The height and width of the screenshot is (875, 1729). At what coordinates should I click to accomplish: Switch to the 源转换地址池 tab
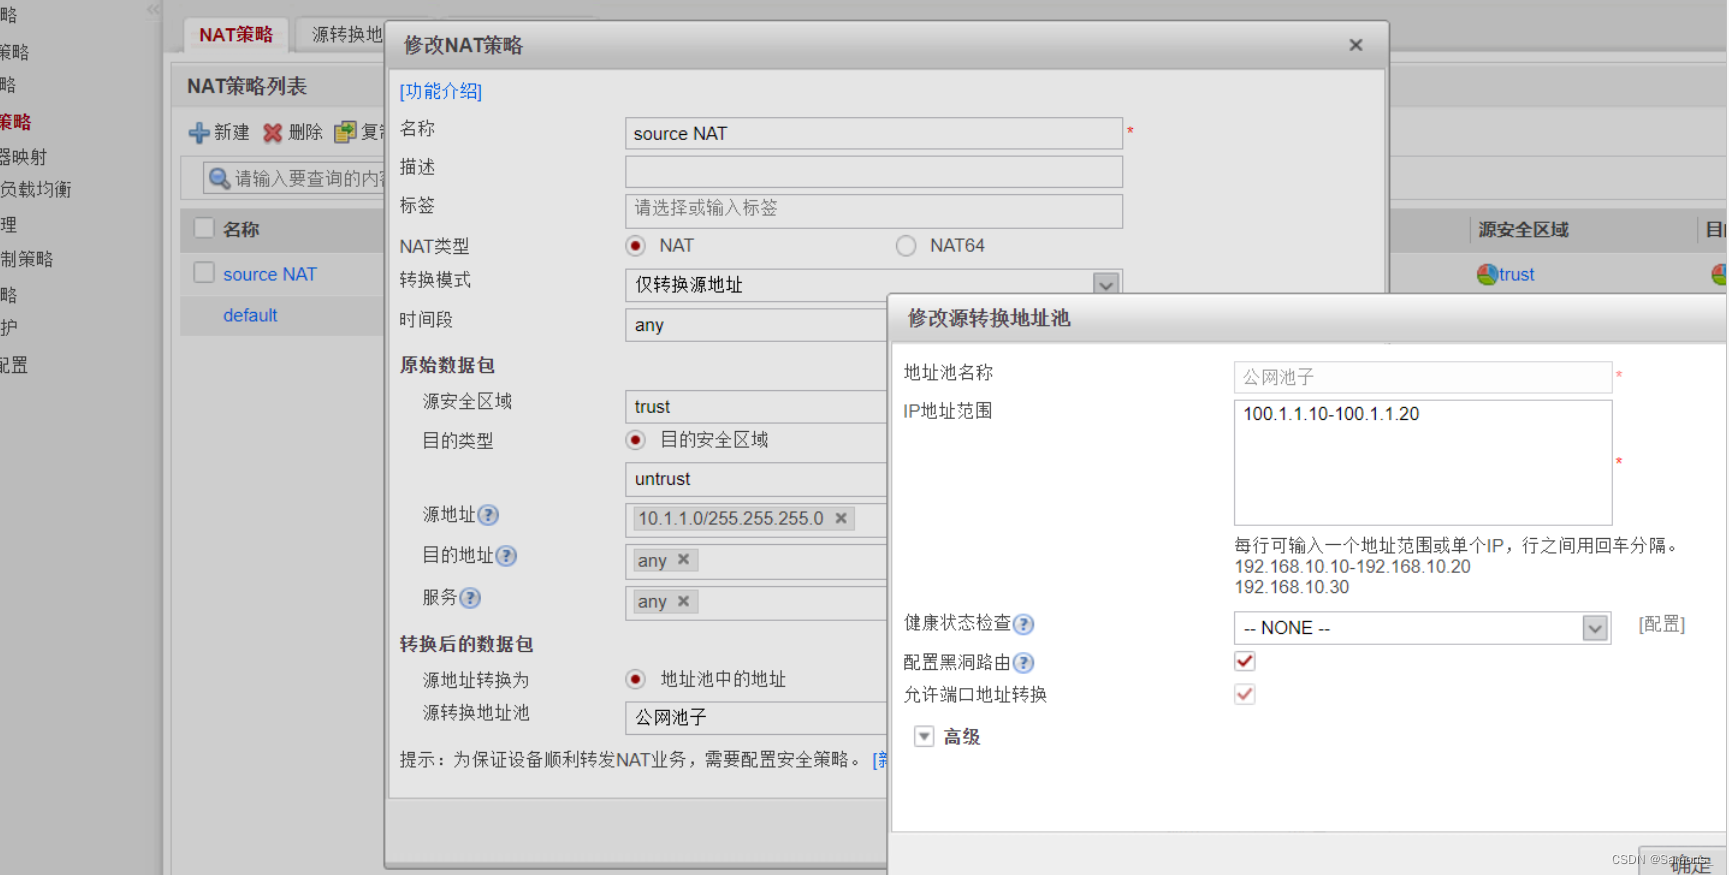(x=343, y=35)
